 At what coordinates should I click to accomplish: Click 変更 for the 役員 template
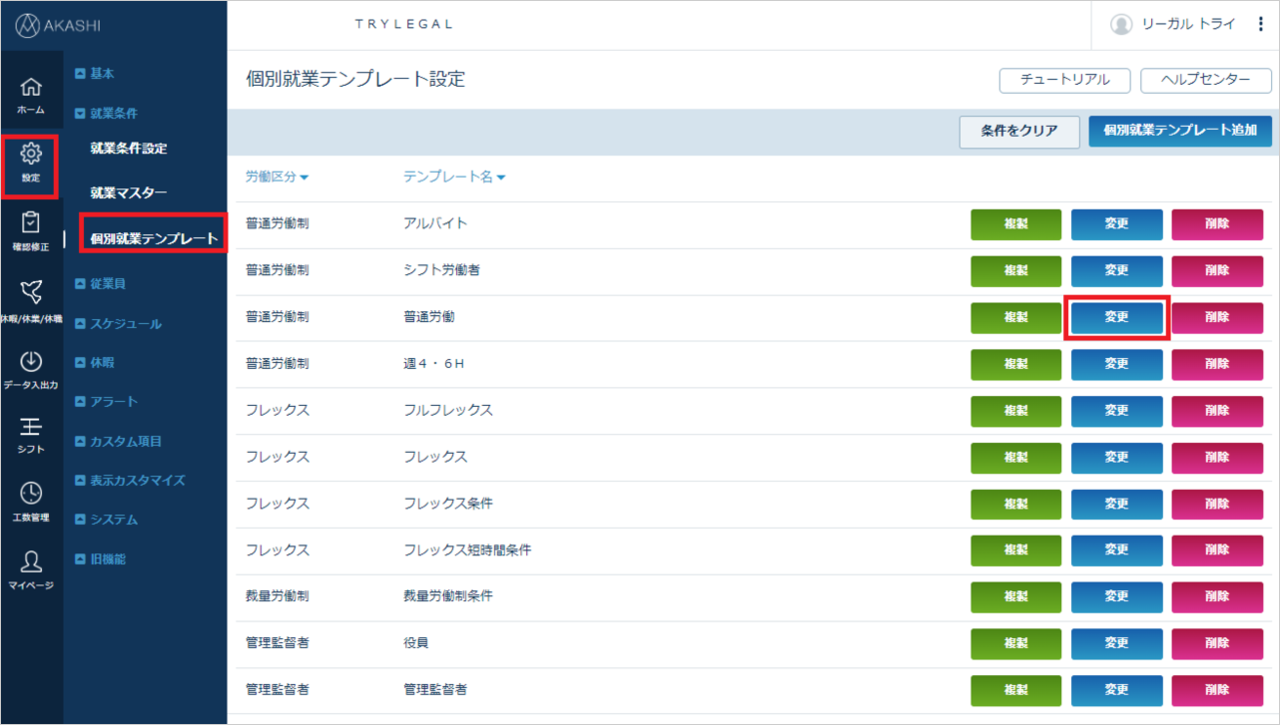pos(1117,643)
